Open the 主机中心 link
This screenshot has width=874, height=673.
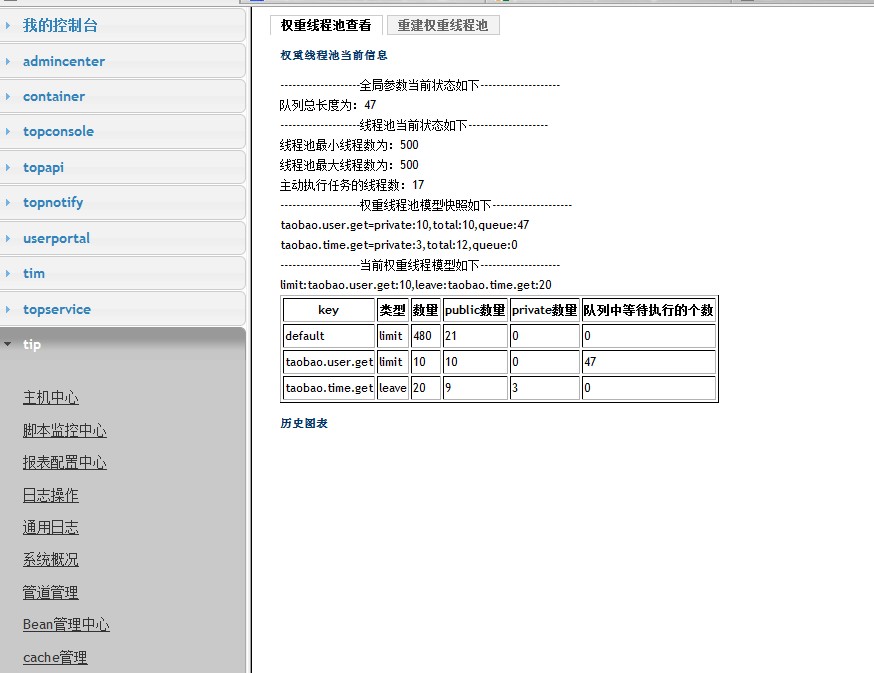click(x=51, y=398)
